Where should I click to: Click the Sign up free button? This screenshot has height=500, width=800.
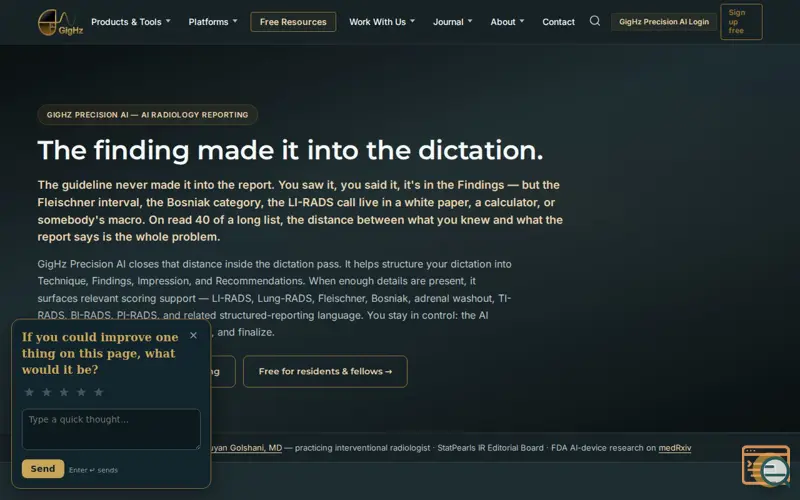coord(741,21)
